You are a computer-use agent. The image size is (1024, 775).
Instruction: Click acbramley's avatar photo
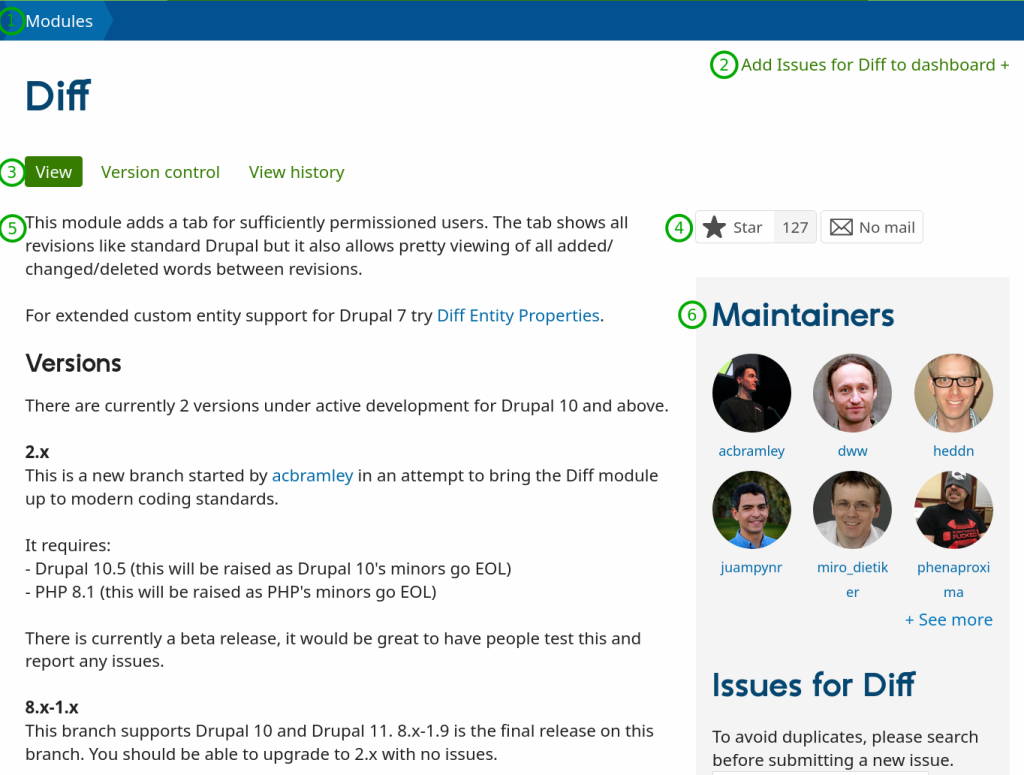pyautogui.click(x=751, y=393)
